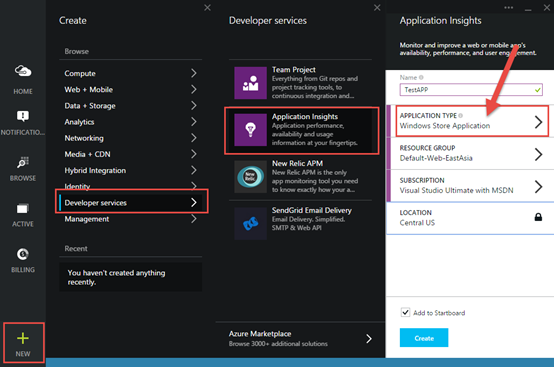Click the Name field containing TestAPP

click(471, 90)
